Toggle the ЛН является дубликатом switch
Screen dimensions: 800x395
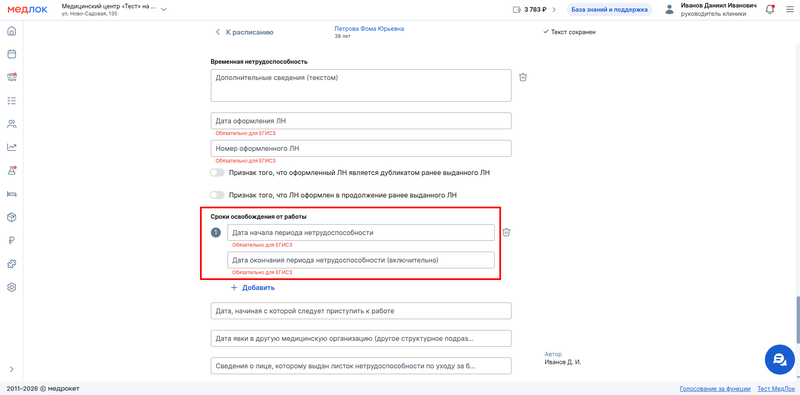[217, 172]
